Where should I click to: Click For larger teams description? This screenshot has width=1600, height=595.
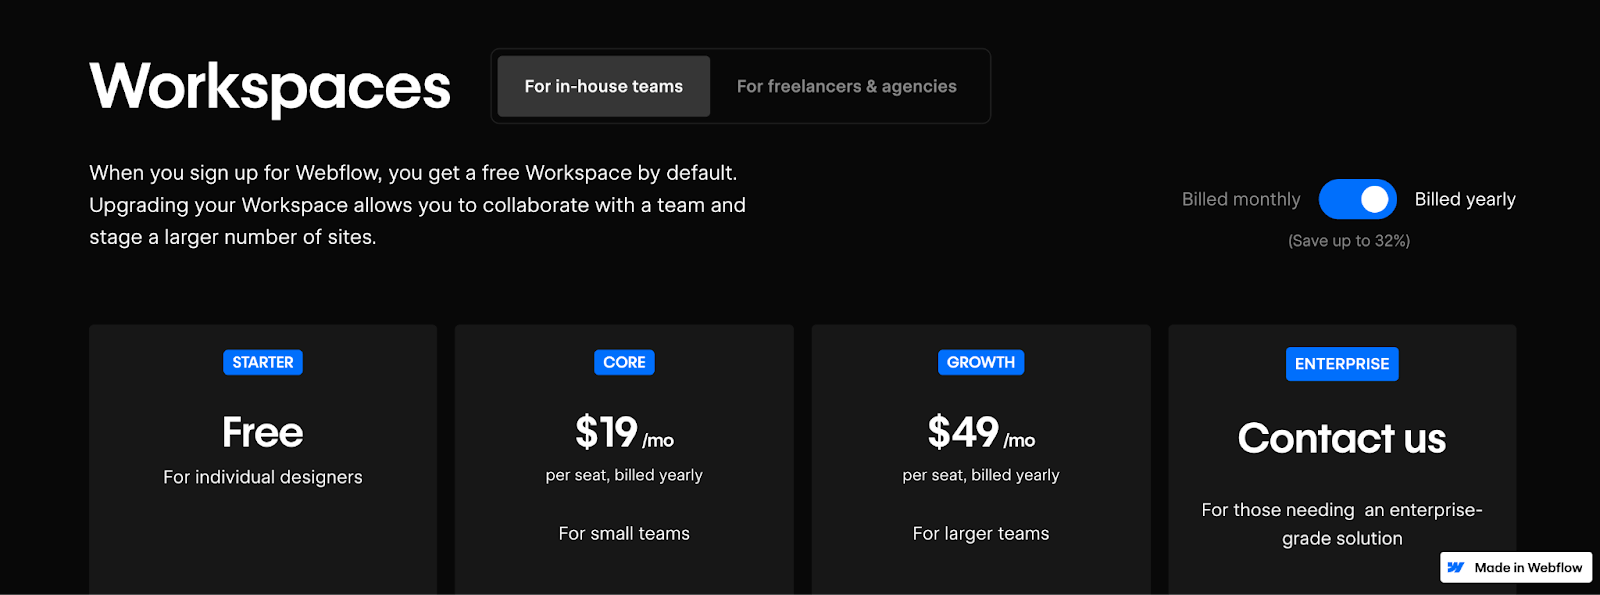(981, 533)
